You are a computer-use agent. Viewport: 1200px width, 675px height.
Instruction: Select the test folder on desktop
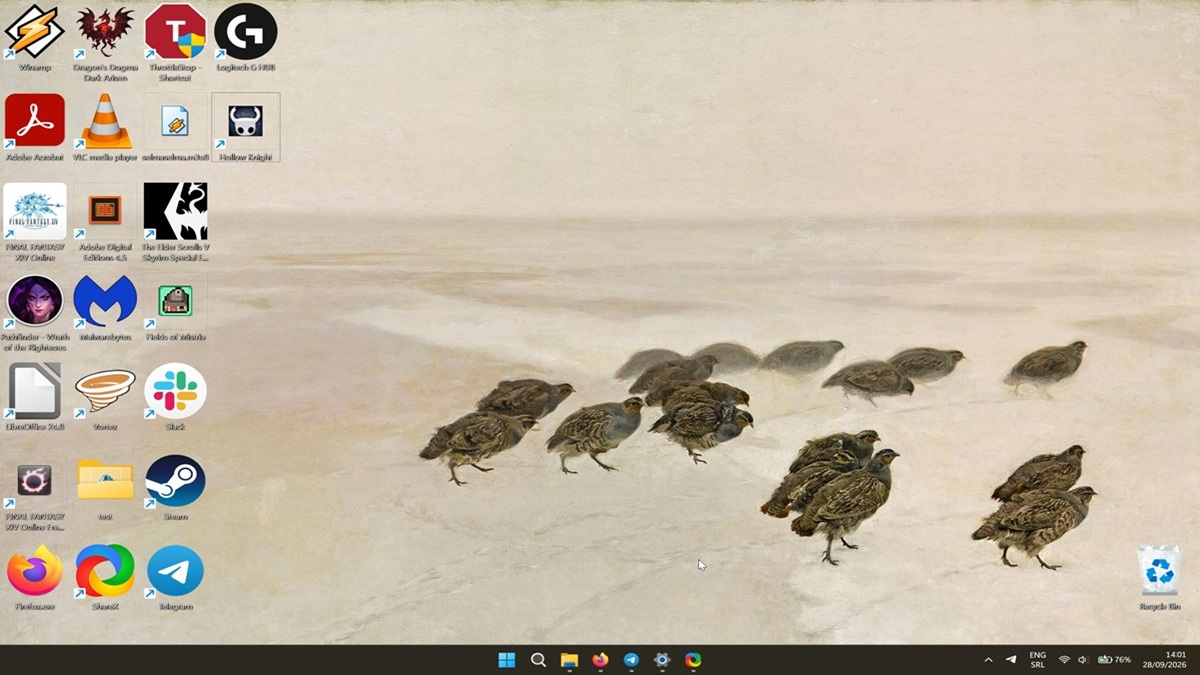pos(105,488)
